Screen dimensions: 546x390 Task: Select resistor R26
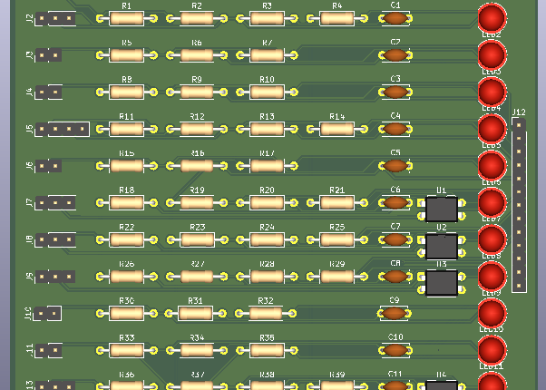(127, 277)
